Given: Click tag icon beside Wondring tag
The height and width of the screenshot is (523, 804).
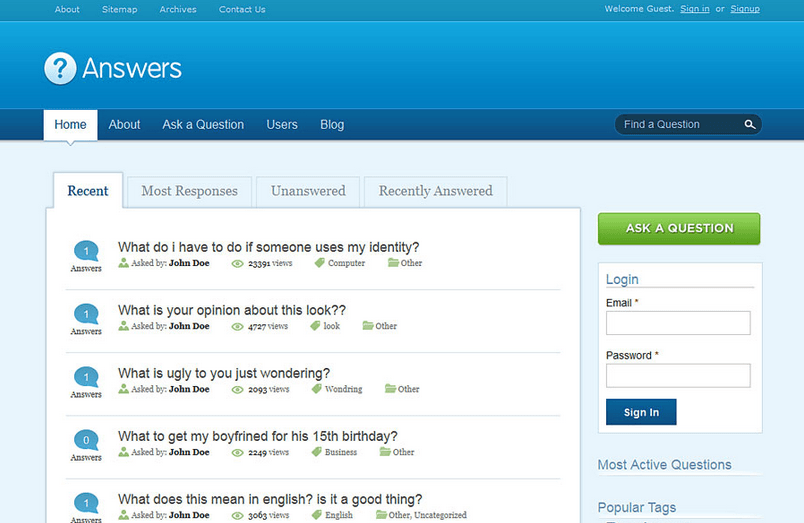Looking at the screenshot, I should 316,389.
